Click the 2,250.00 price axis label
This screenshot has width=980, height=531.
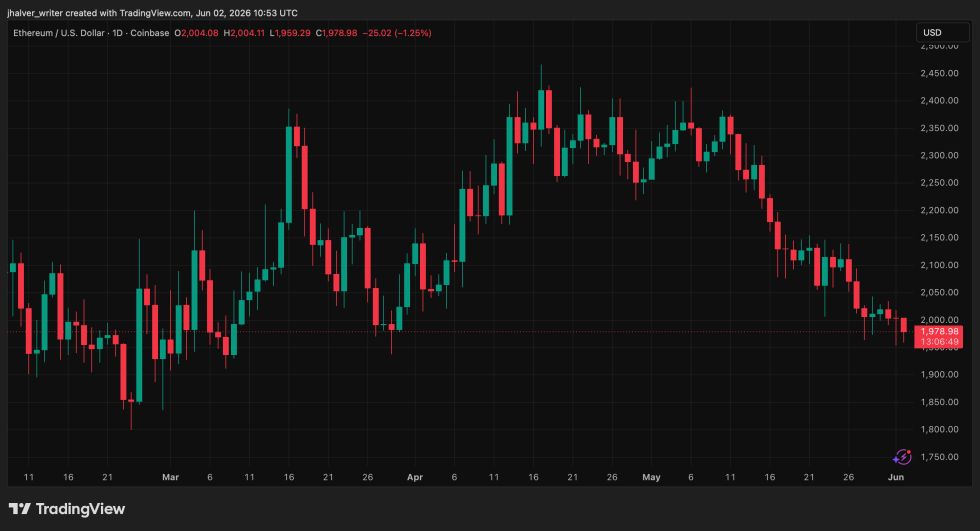point(939,183)
